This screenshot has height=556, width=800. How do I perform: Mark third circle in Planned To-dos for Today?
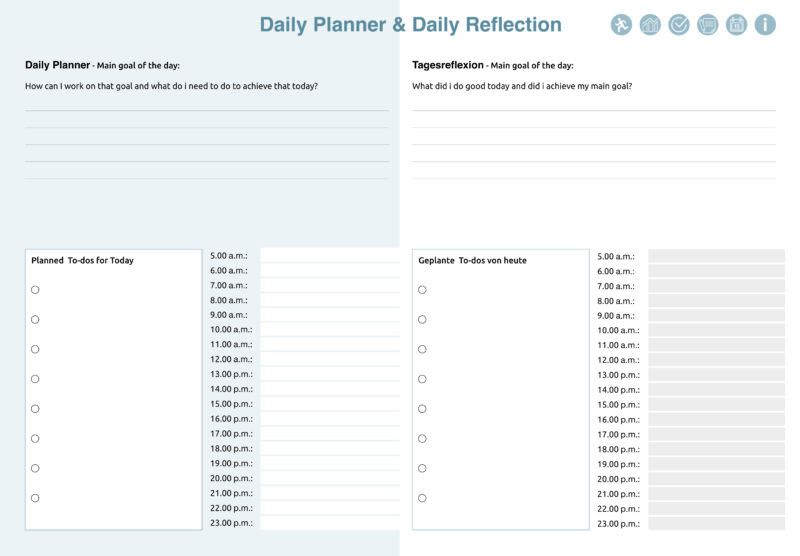tap(35, 349)
